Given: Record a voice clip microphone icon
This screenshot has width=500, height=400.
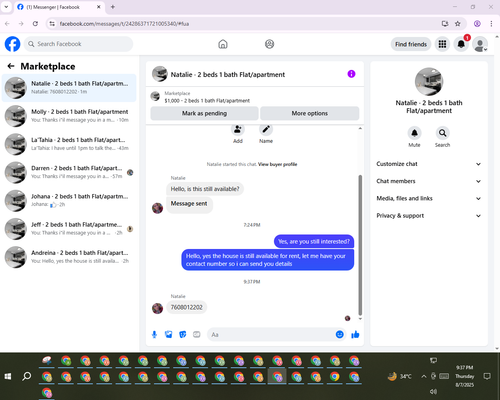Looking at the screenshot, I should [x=154, y=334].
